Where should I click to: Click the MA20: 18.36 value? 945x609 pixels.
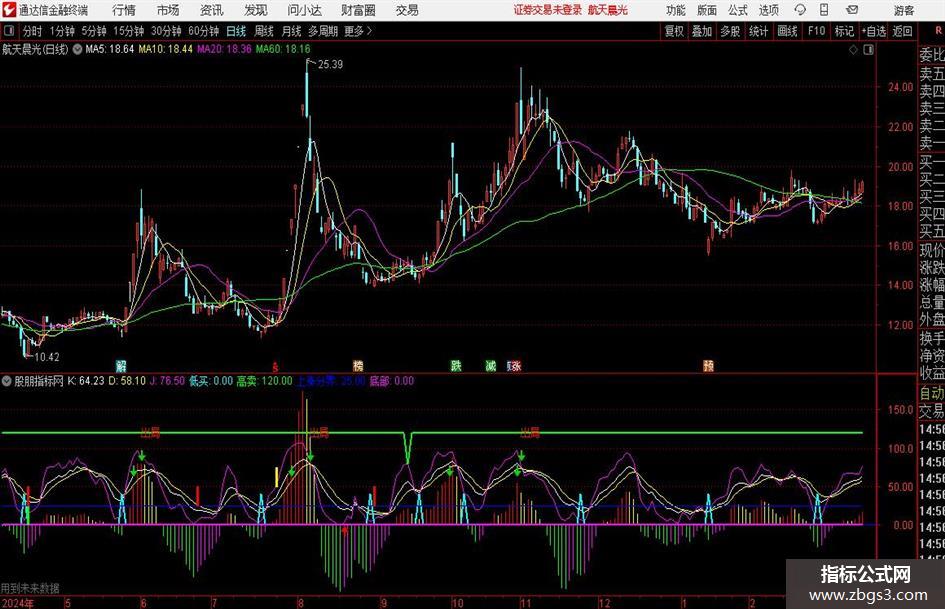[x=224, y=49]
